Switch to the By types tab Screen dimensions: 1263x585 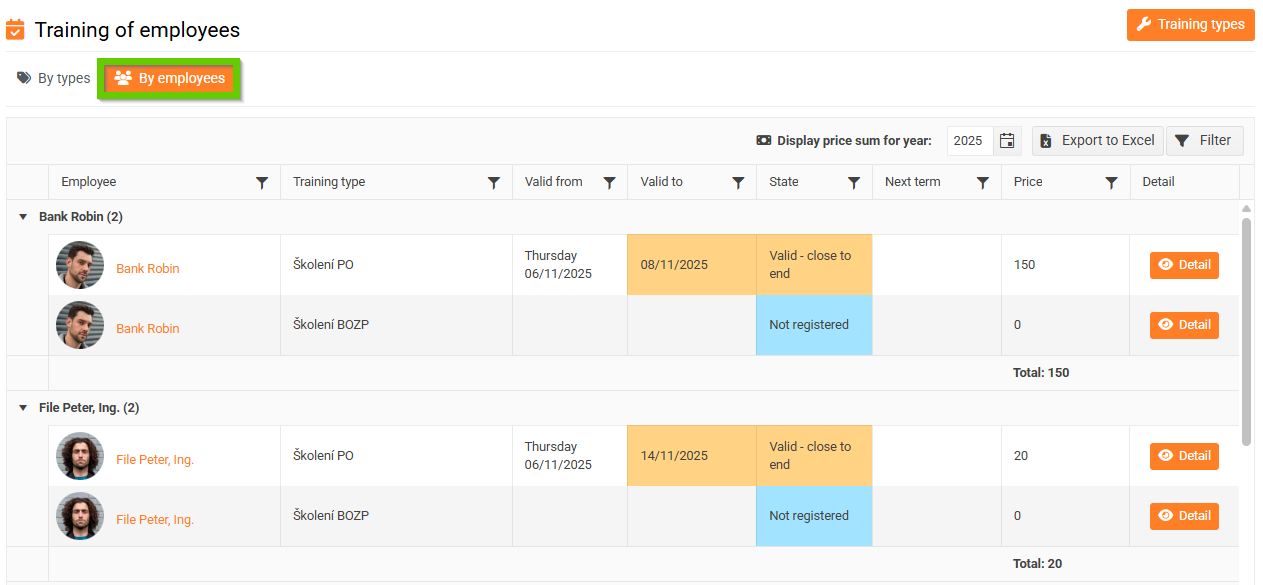click(54, 78)
